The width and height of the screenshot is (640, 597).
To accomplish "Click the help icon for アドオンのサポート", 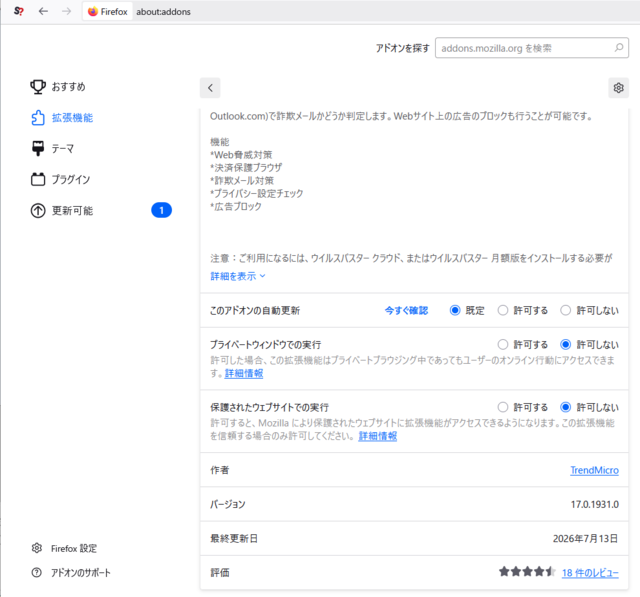I will [37, 573].
